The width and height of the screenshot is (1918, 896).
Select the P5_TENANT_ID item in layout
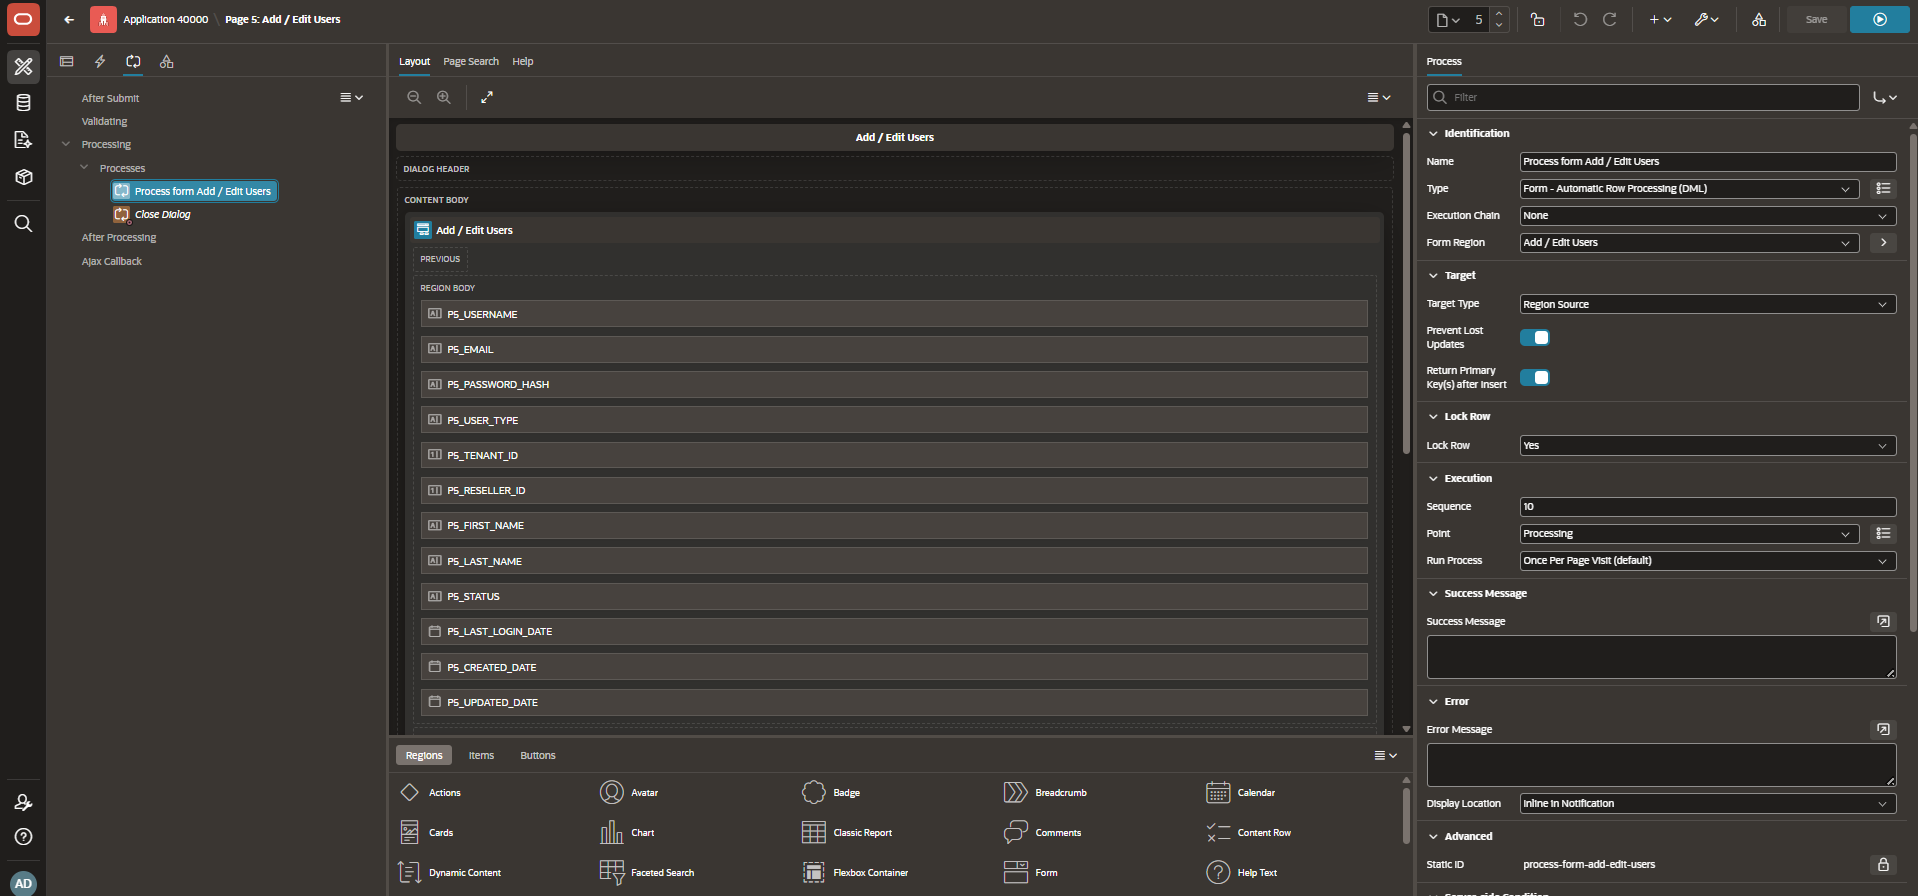[x=894, y=455]
